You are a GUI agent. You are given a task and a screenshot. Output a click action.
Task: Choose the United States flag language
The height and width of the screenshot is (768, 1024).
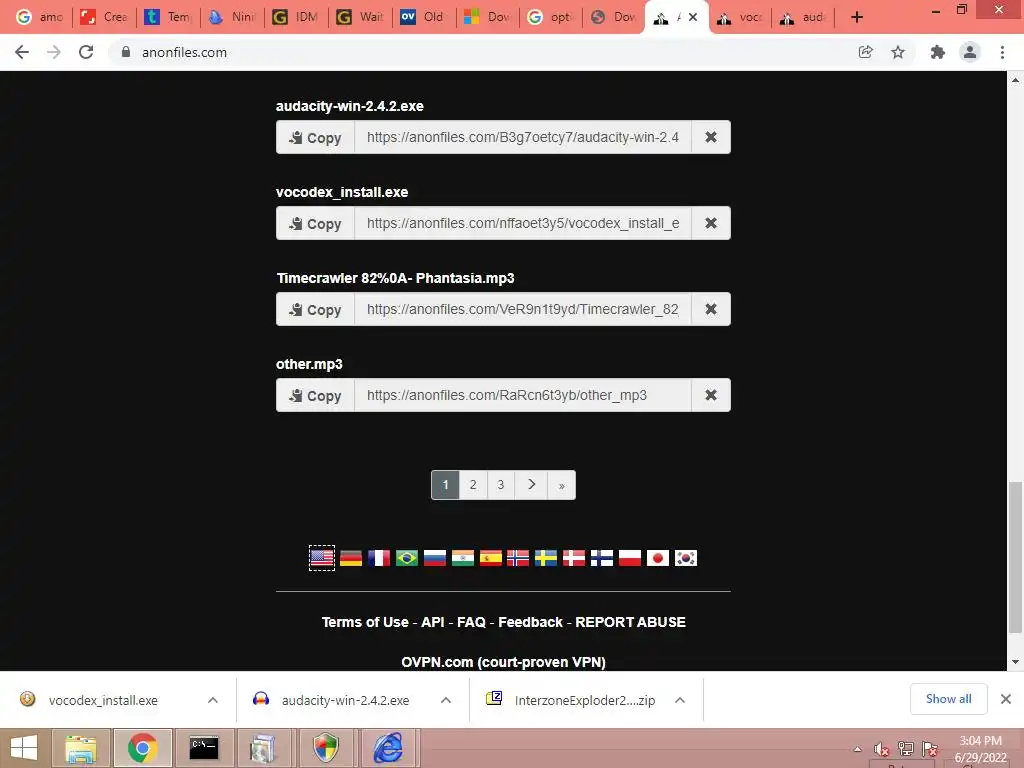click(x=322, y=558)
